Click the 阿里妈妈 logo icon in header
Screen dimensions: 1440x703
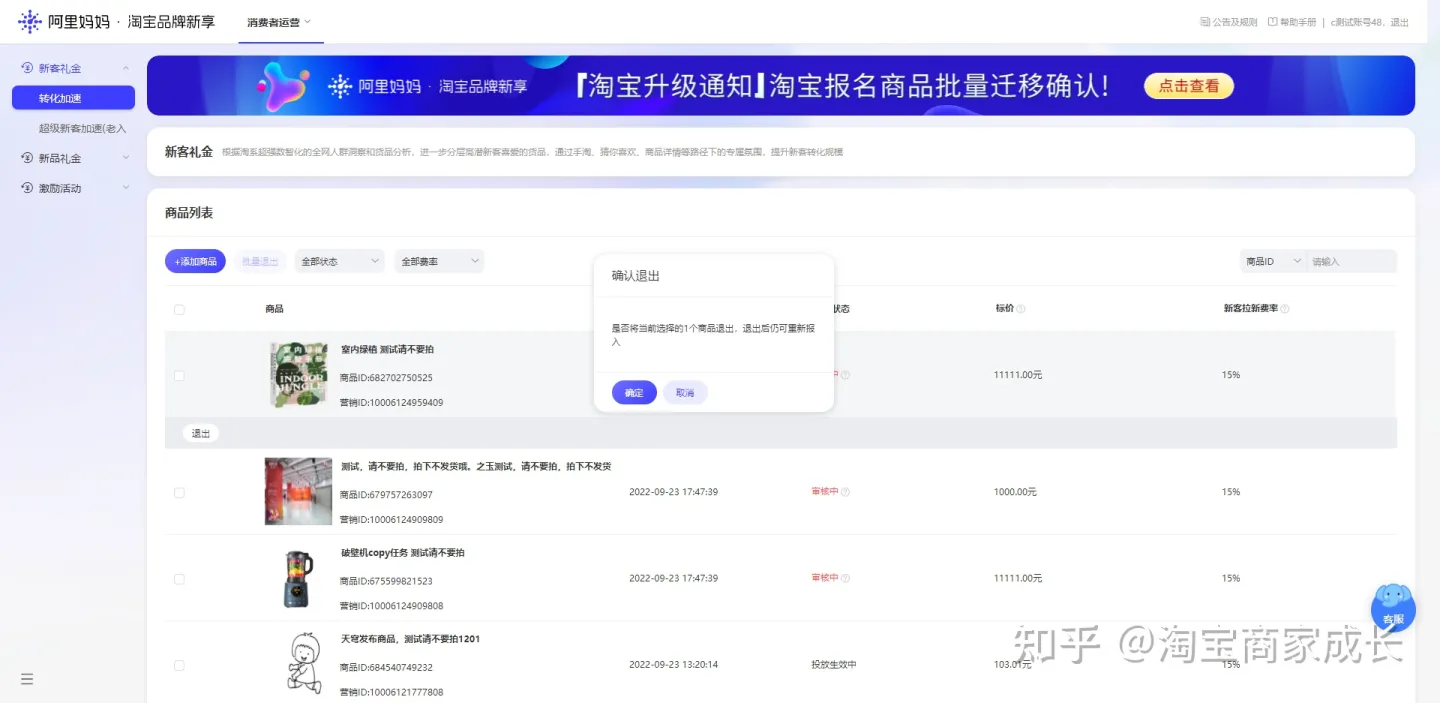click(x=30, y=21)
